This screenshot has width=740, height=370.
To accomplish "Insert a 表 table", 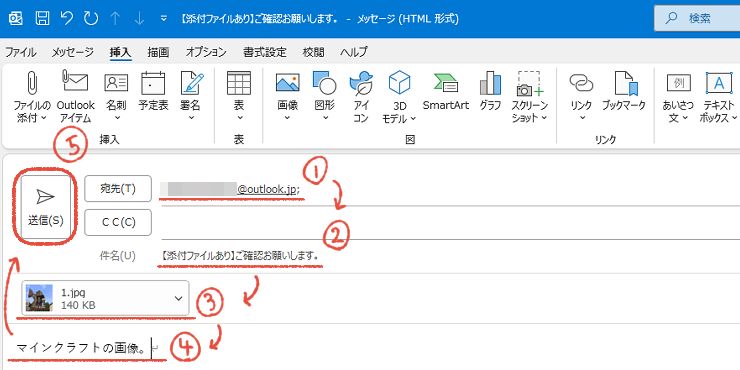I will tap(239, 96).
